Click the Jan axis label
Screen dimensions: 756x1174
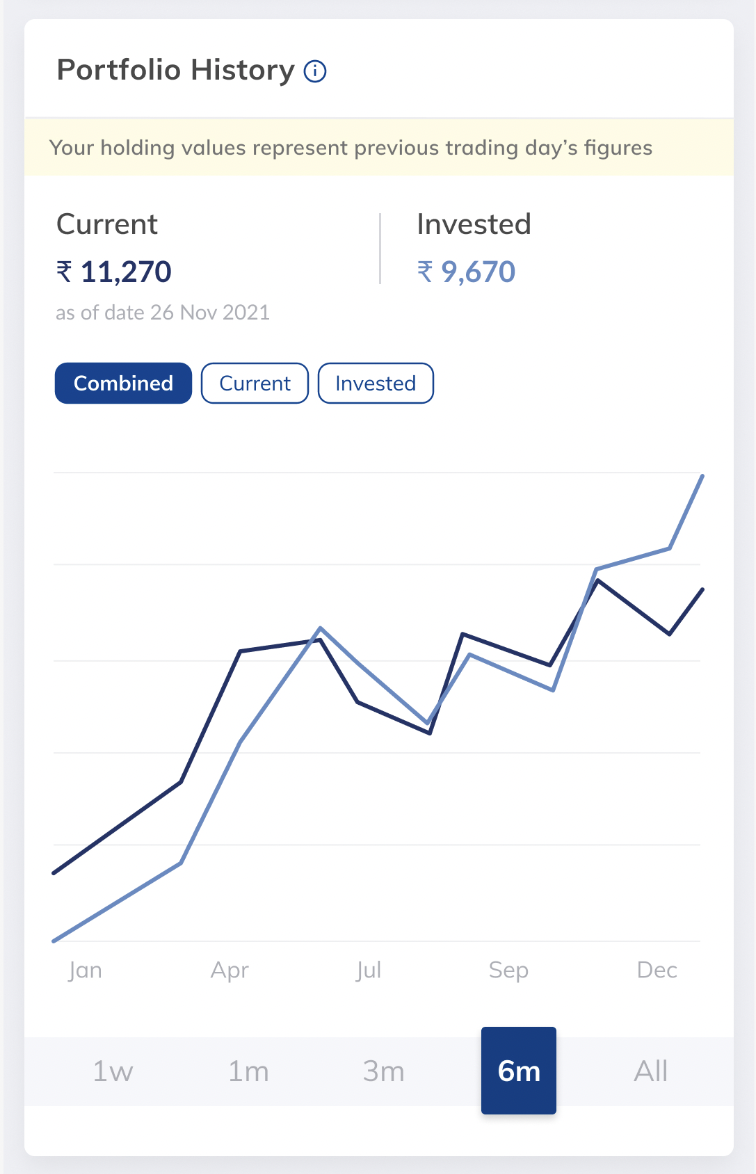point(85,969)
